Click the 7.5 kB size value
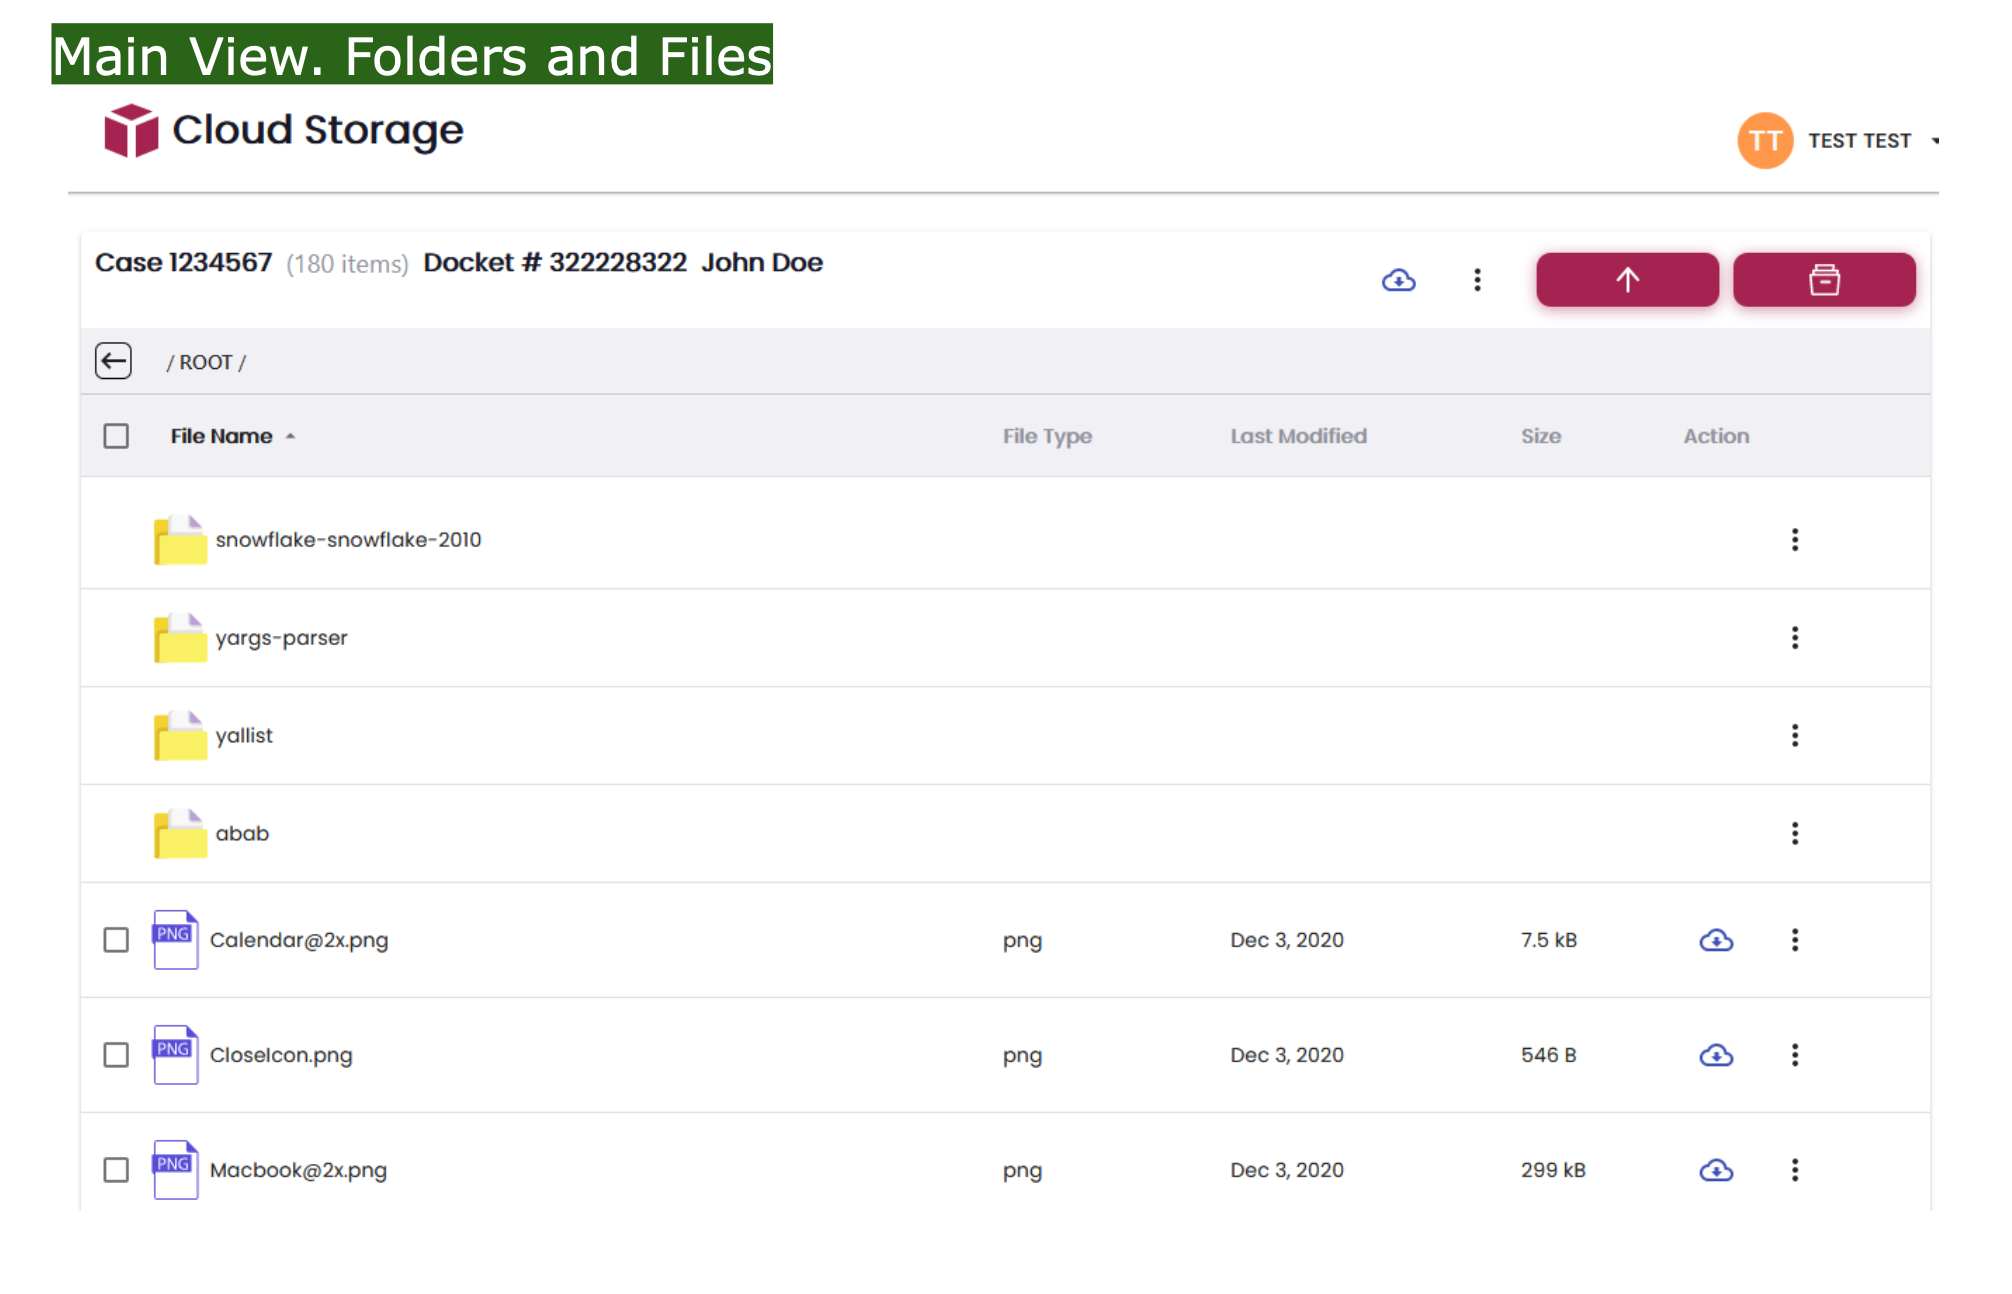 coord(1548,940)
